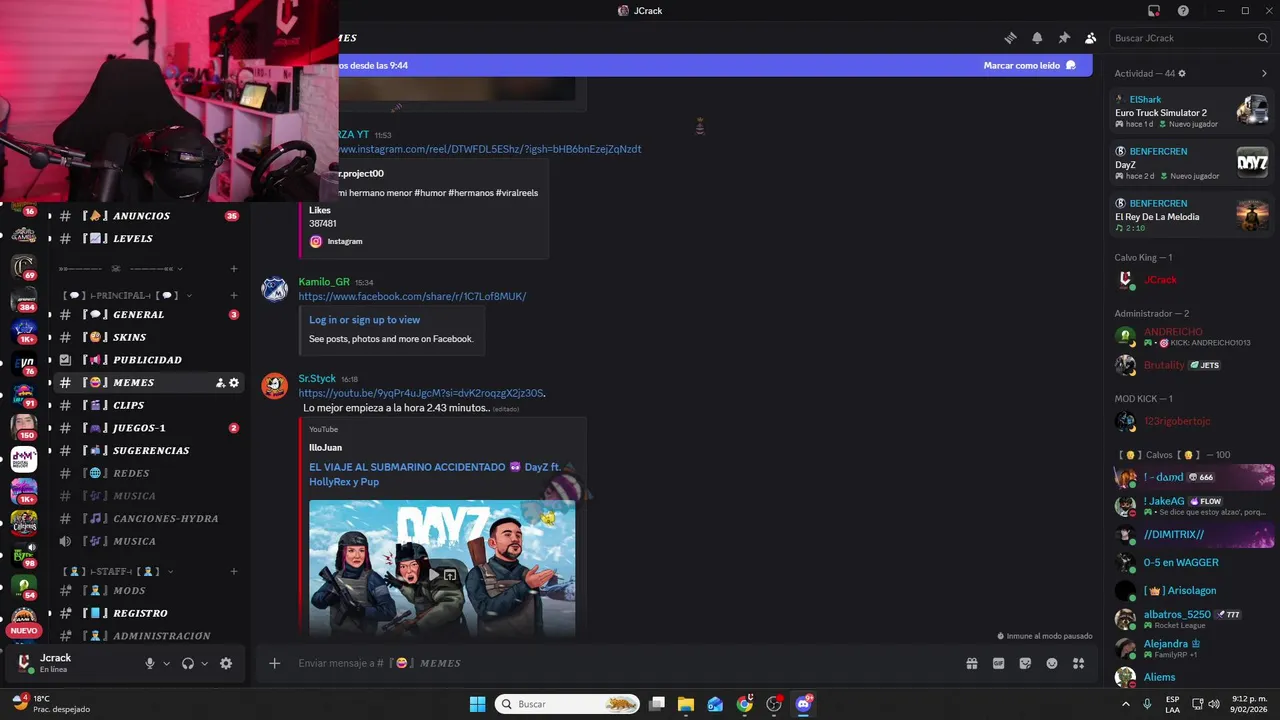Open ElShark Euro Truck Simulator 2 activity card

1192,111
